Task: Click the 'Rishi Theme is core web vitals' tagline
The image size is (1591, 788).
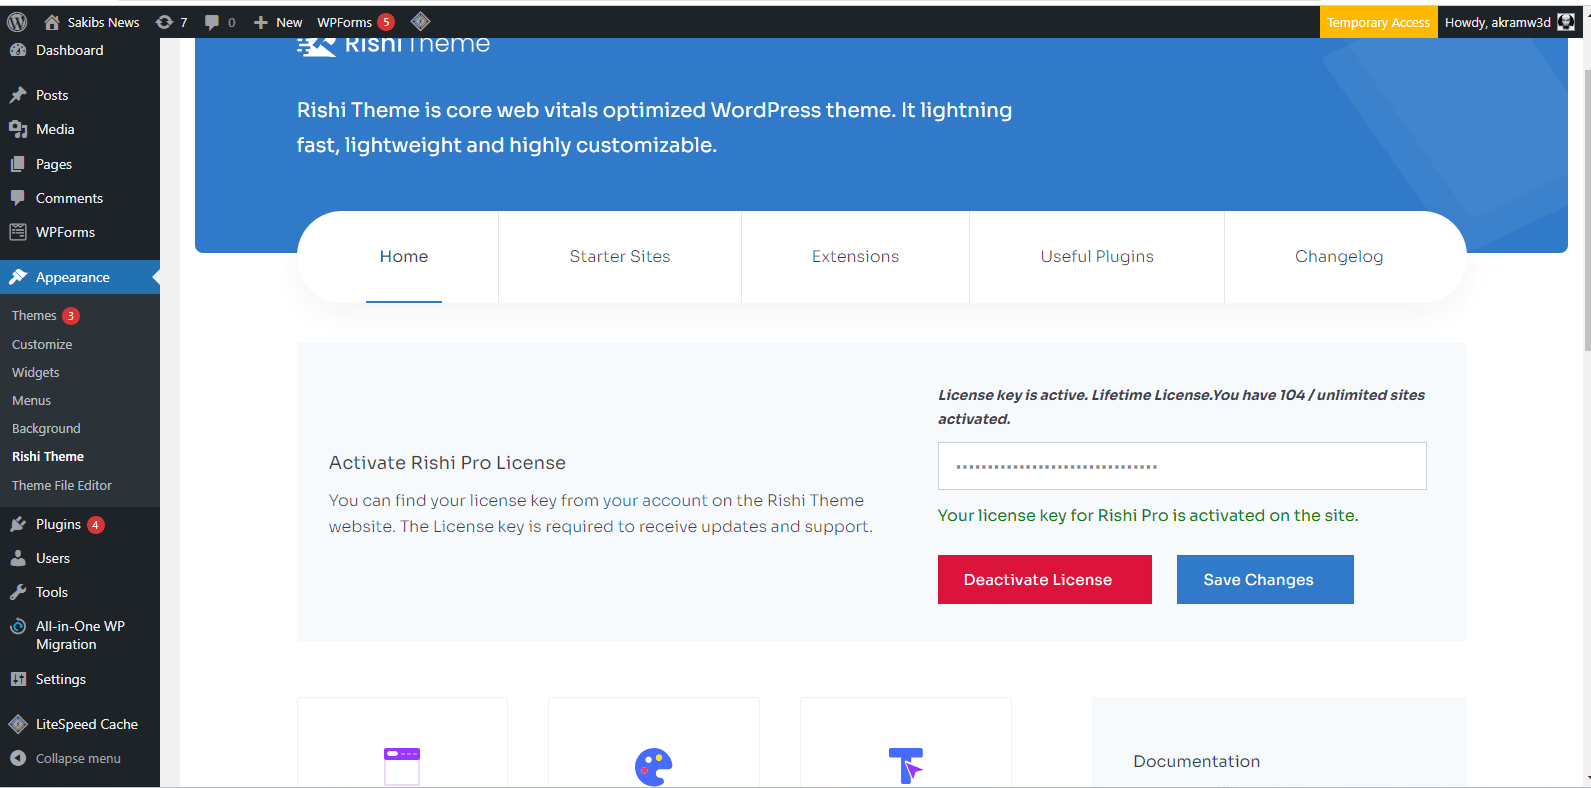Action: (654, 128)
